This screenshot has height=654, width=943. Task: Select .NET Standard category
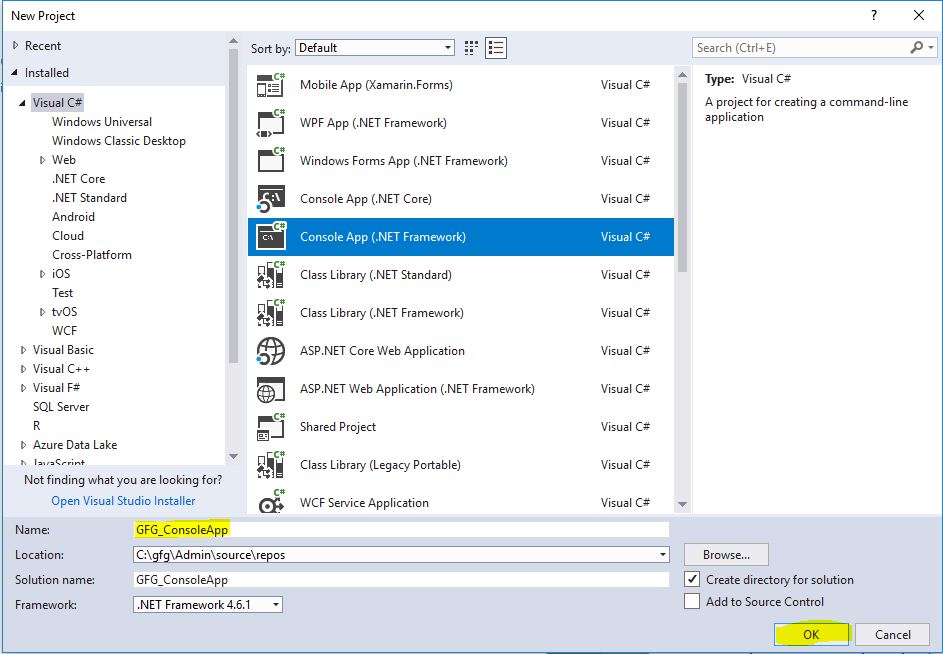click(x=89, y=198)
